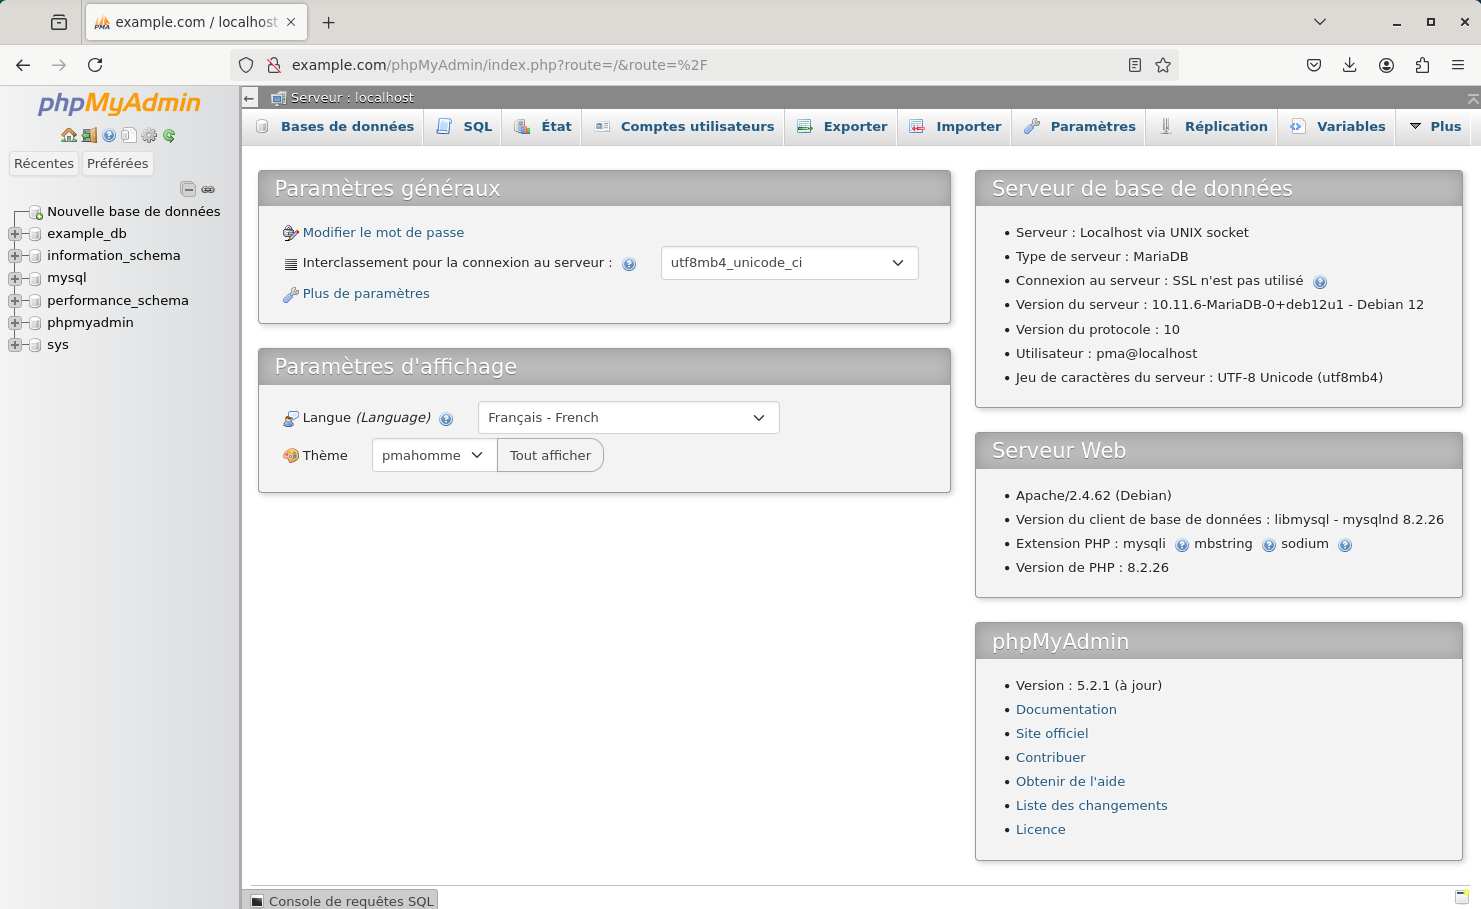
Task: Expand the example_db tree node
Action: (15, 234)
